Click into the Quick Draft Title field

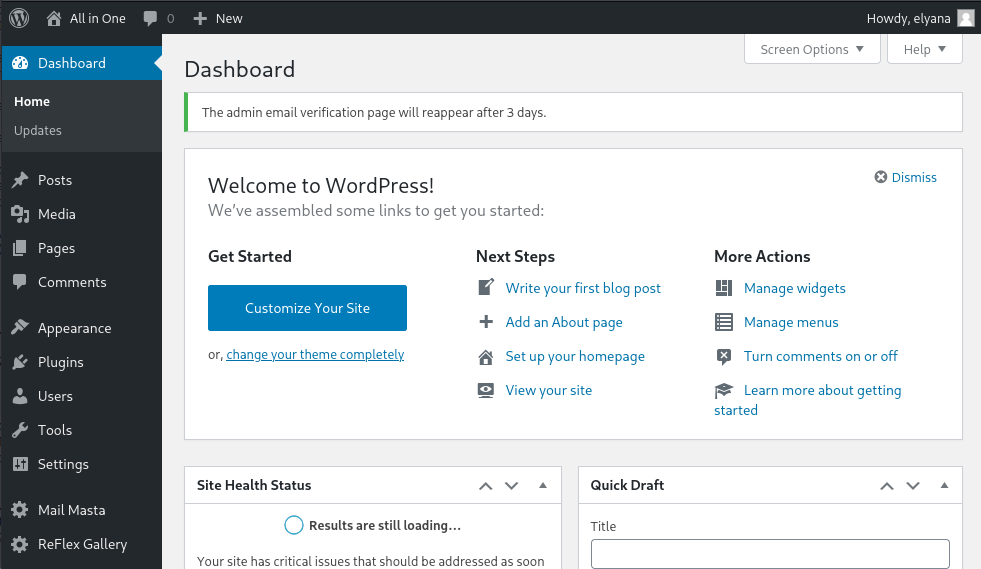pos(769,553)
